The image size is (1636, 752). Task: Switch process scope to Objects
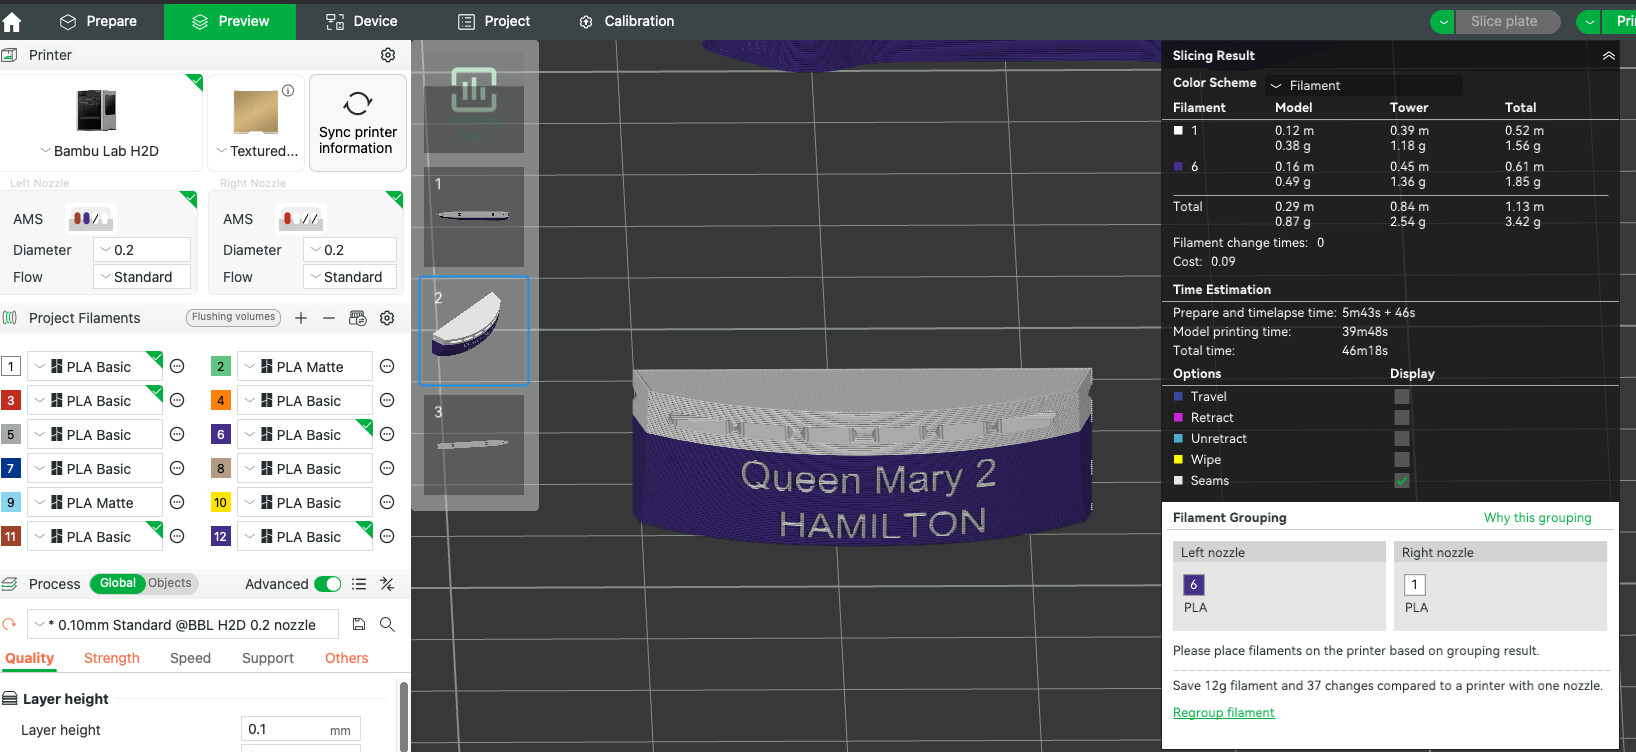pos(170,583)
